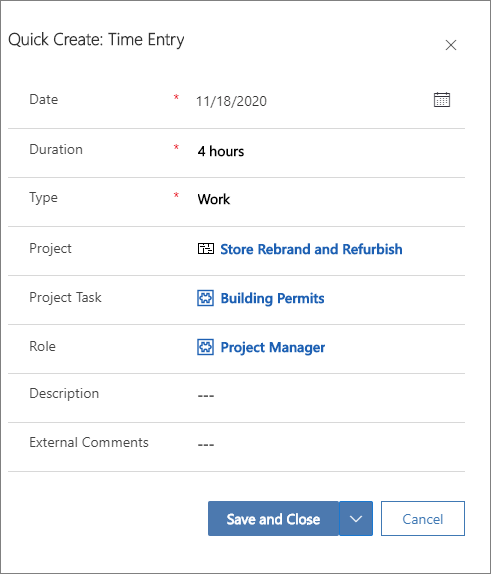Select the Type field label
Viewport: 491px width, 574px height.
[x=44, y=198]
